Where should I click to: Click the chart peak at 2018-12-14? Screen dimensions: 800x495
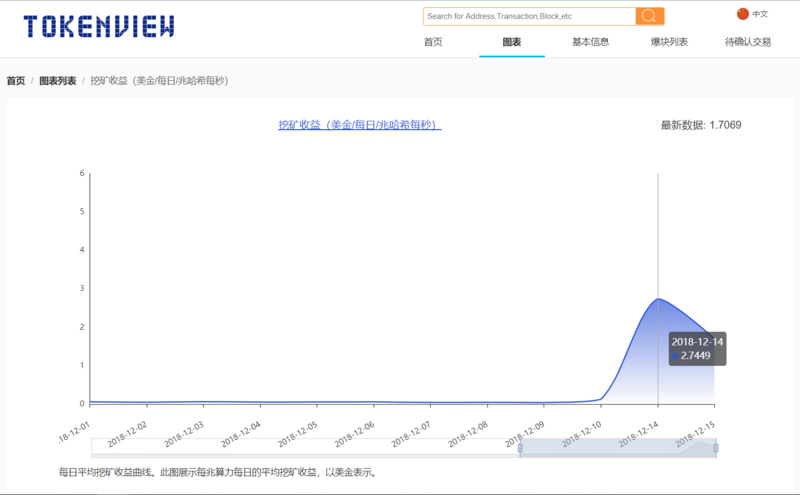(657, 299)
